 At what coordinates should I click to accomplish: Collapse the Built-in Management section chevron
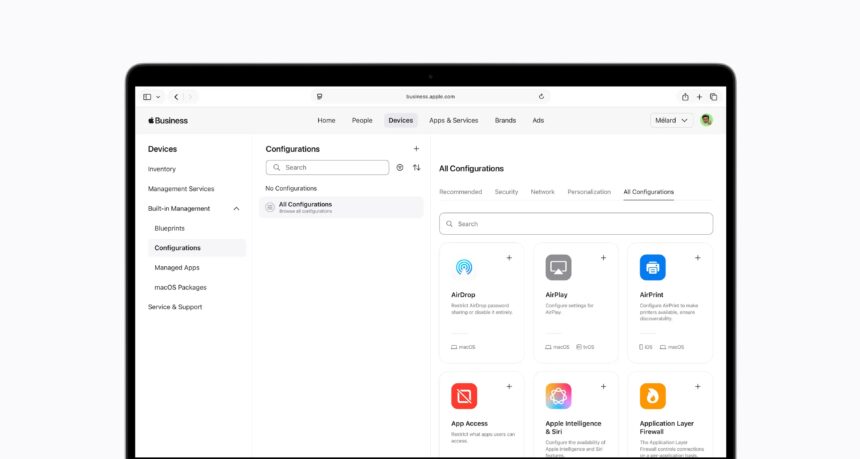236,209
